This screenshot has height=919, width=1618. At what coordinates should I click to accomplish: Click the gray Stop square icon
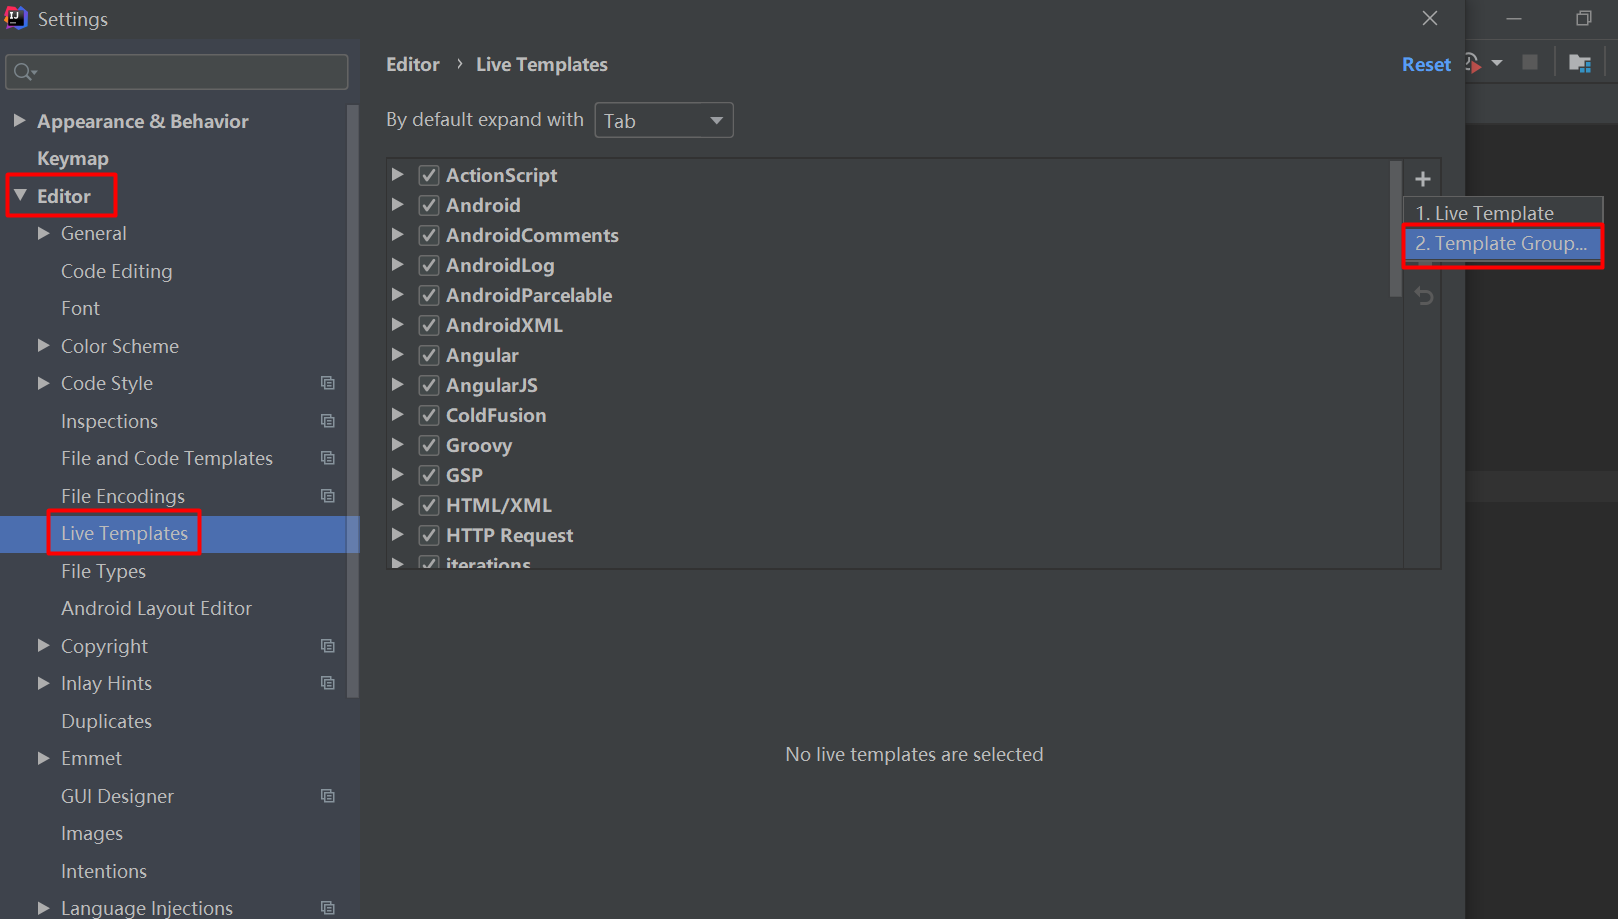[x=1529, y=63]
